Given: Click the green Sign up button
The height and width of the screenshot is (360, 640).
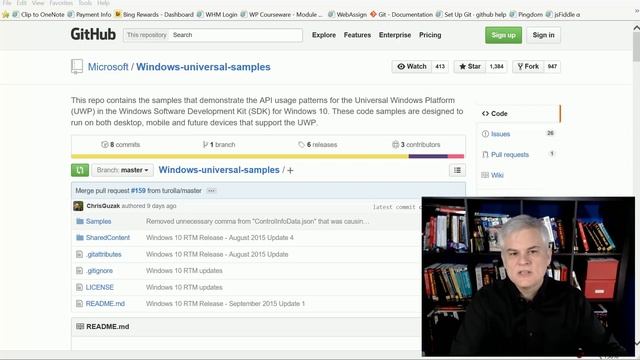Looking at the screenshot, I should [x=503, y=35].
